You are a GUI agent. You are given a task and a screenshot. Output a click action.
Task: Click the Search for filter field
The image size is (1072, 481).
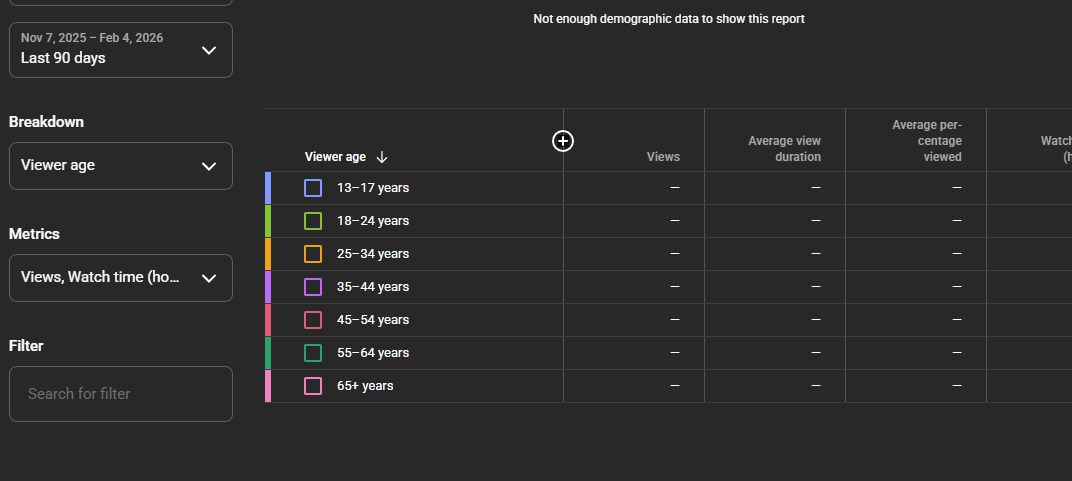(x=120, y=394)
